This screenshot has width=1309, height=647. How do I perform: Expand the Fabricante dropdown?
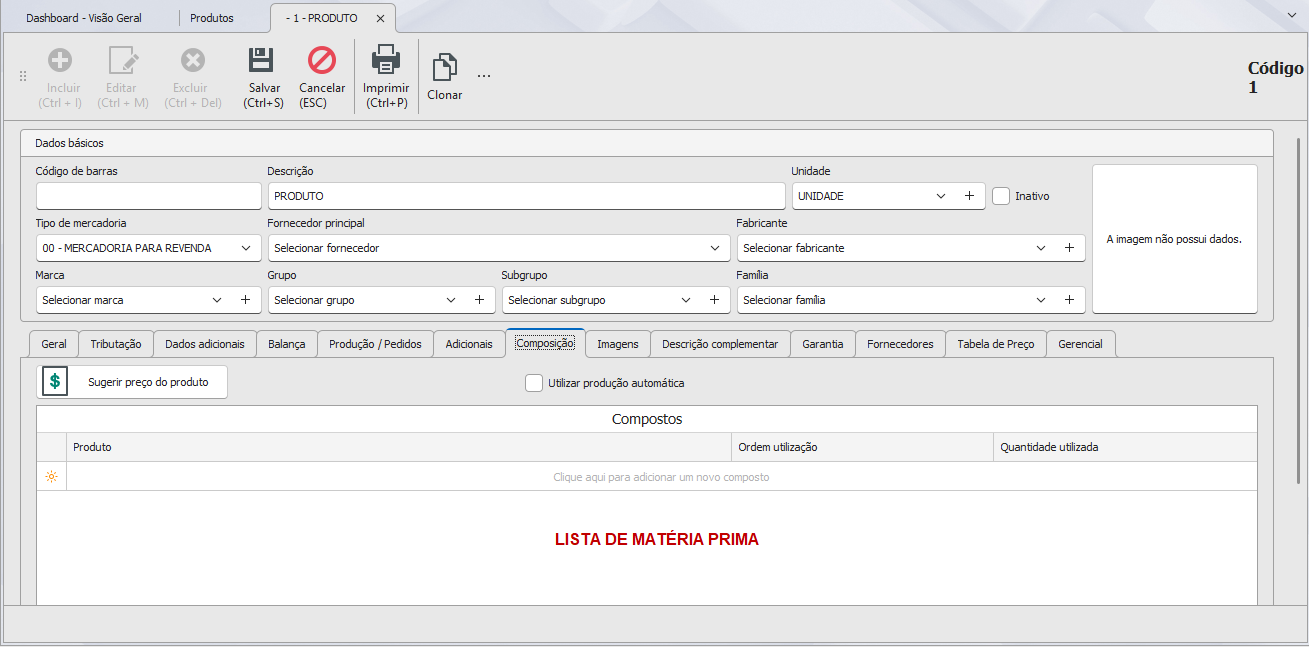click(1041, 248)
